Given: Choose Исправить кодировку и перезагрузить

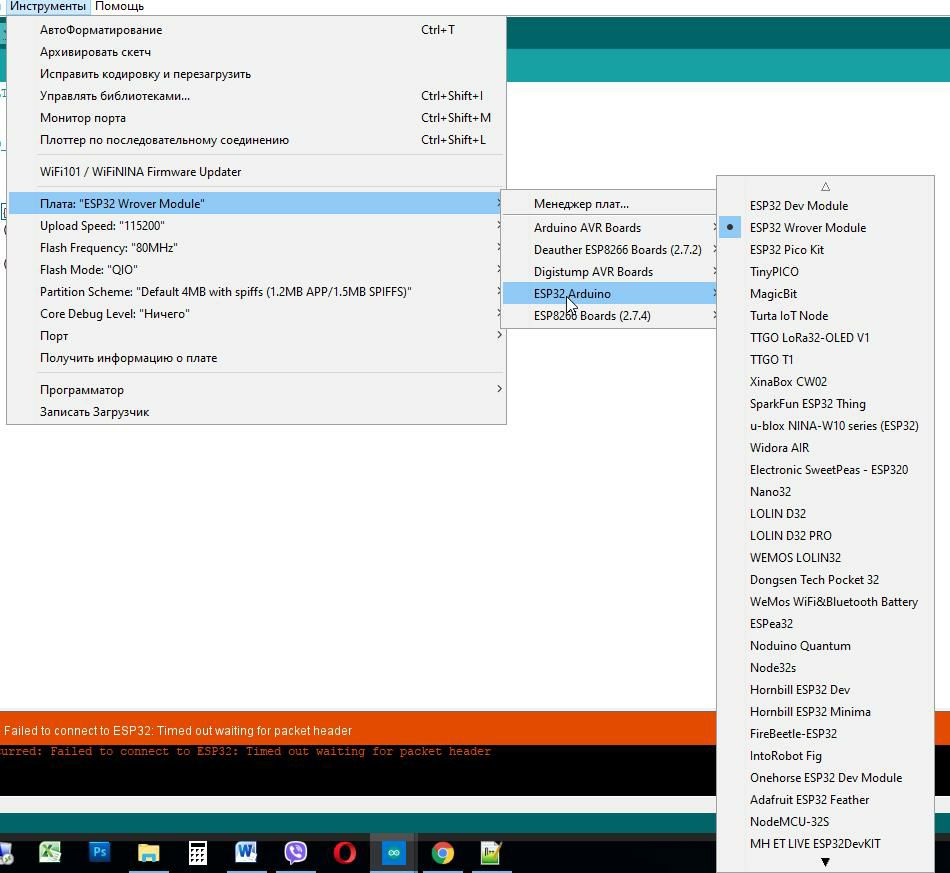Looking at the screenshot, I should coord(256,74).
